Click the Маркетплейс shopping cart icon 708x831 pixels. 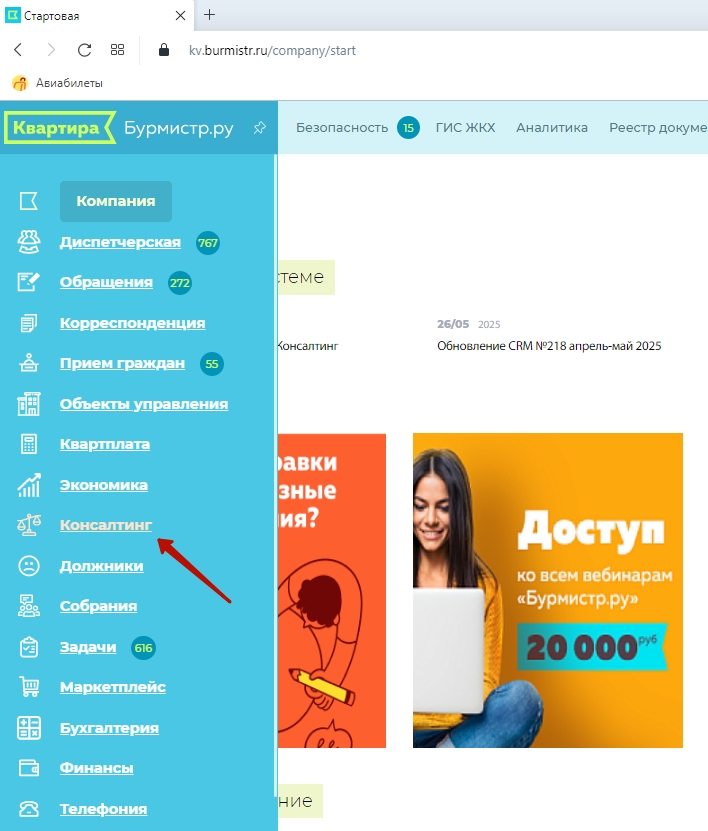pyautogui.click(x=29, y=687)
